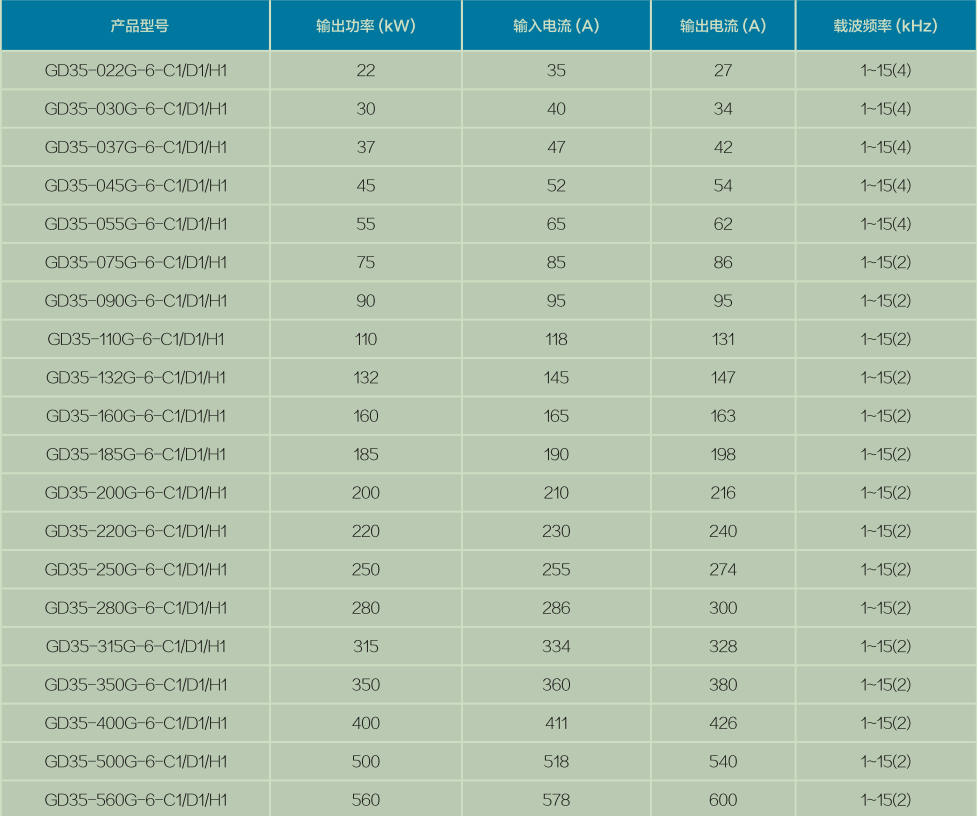
Task: Select model GD35-560G-6-C1/D1/H1 cell
Action: click(136, 800)
